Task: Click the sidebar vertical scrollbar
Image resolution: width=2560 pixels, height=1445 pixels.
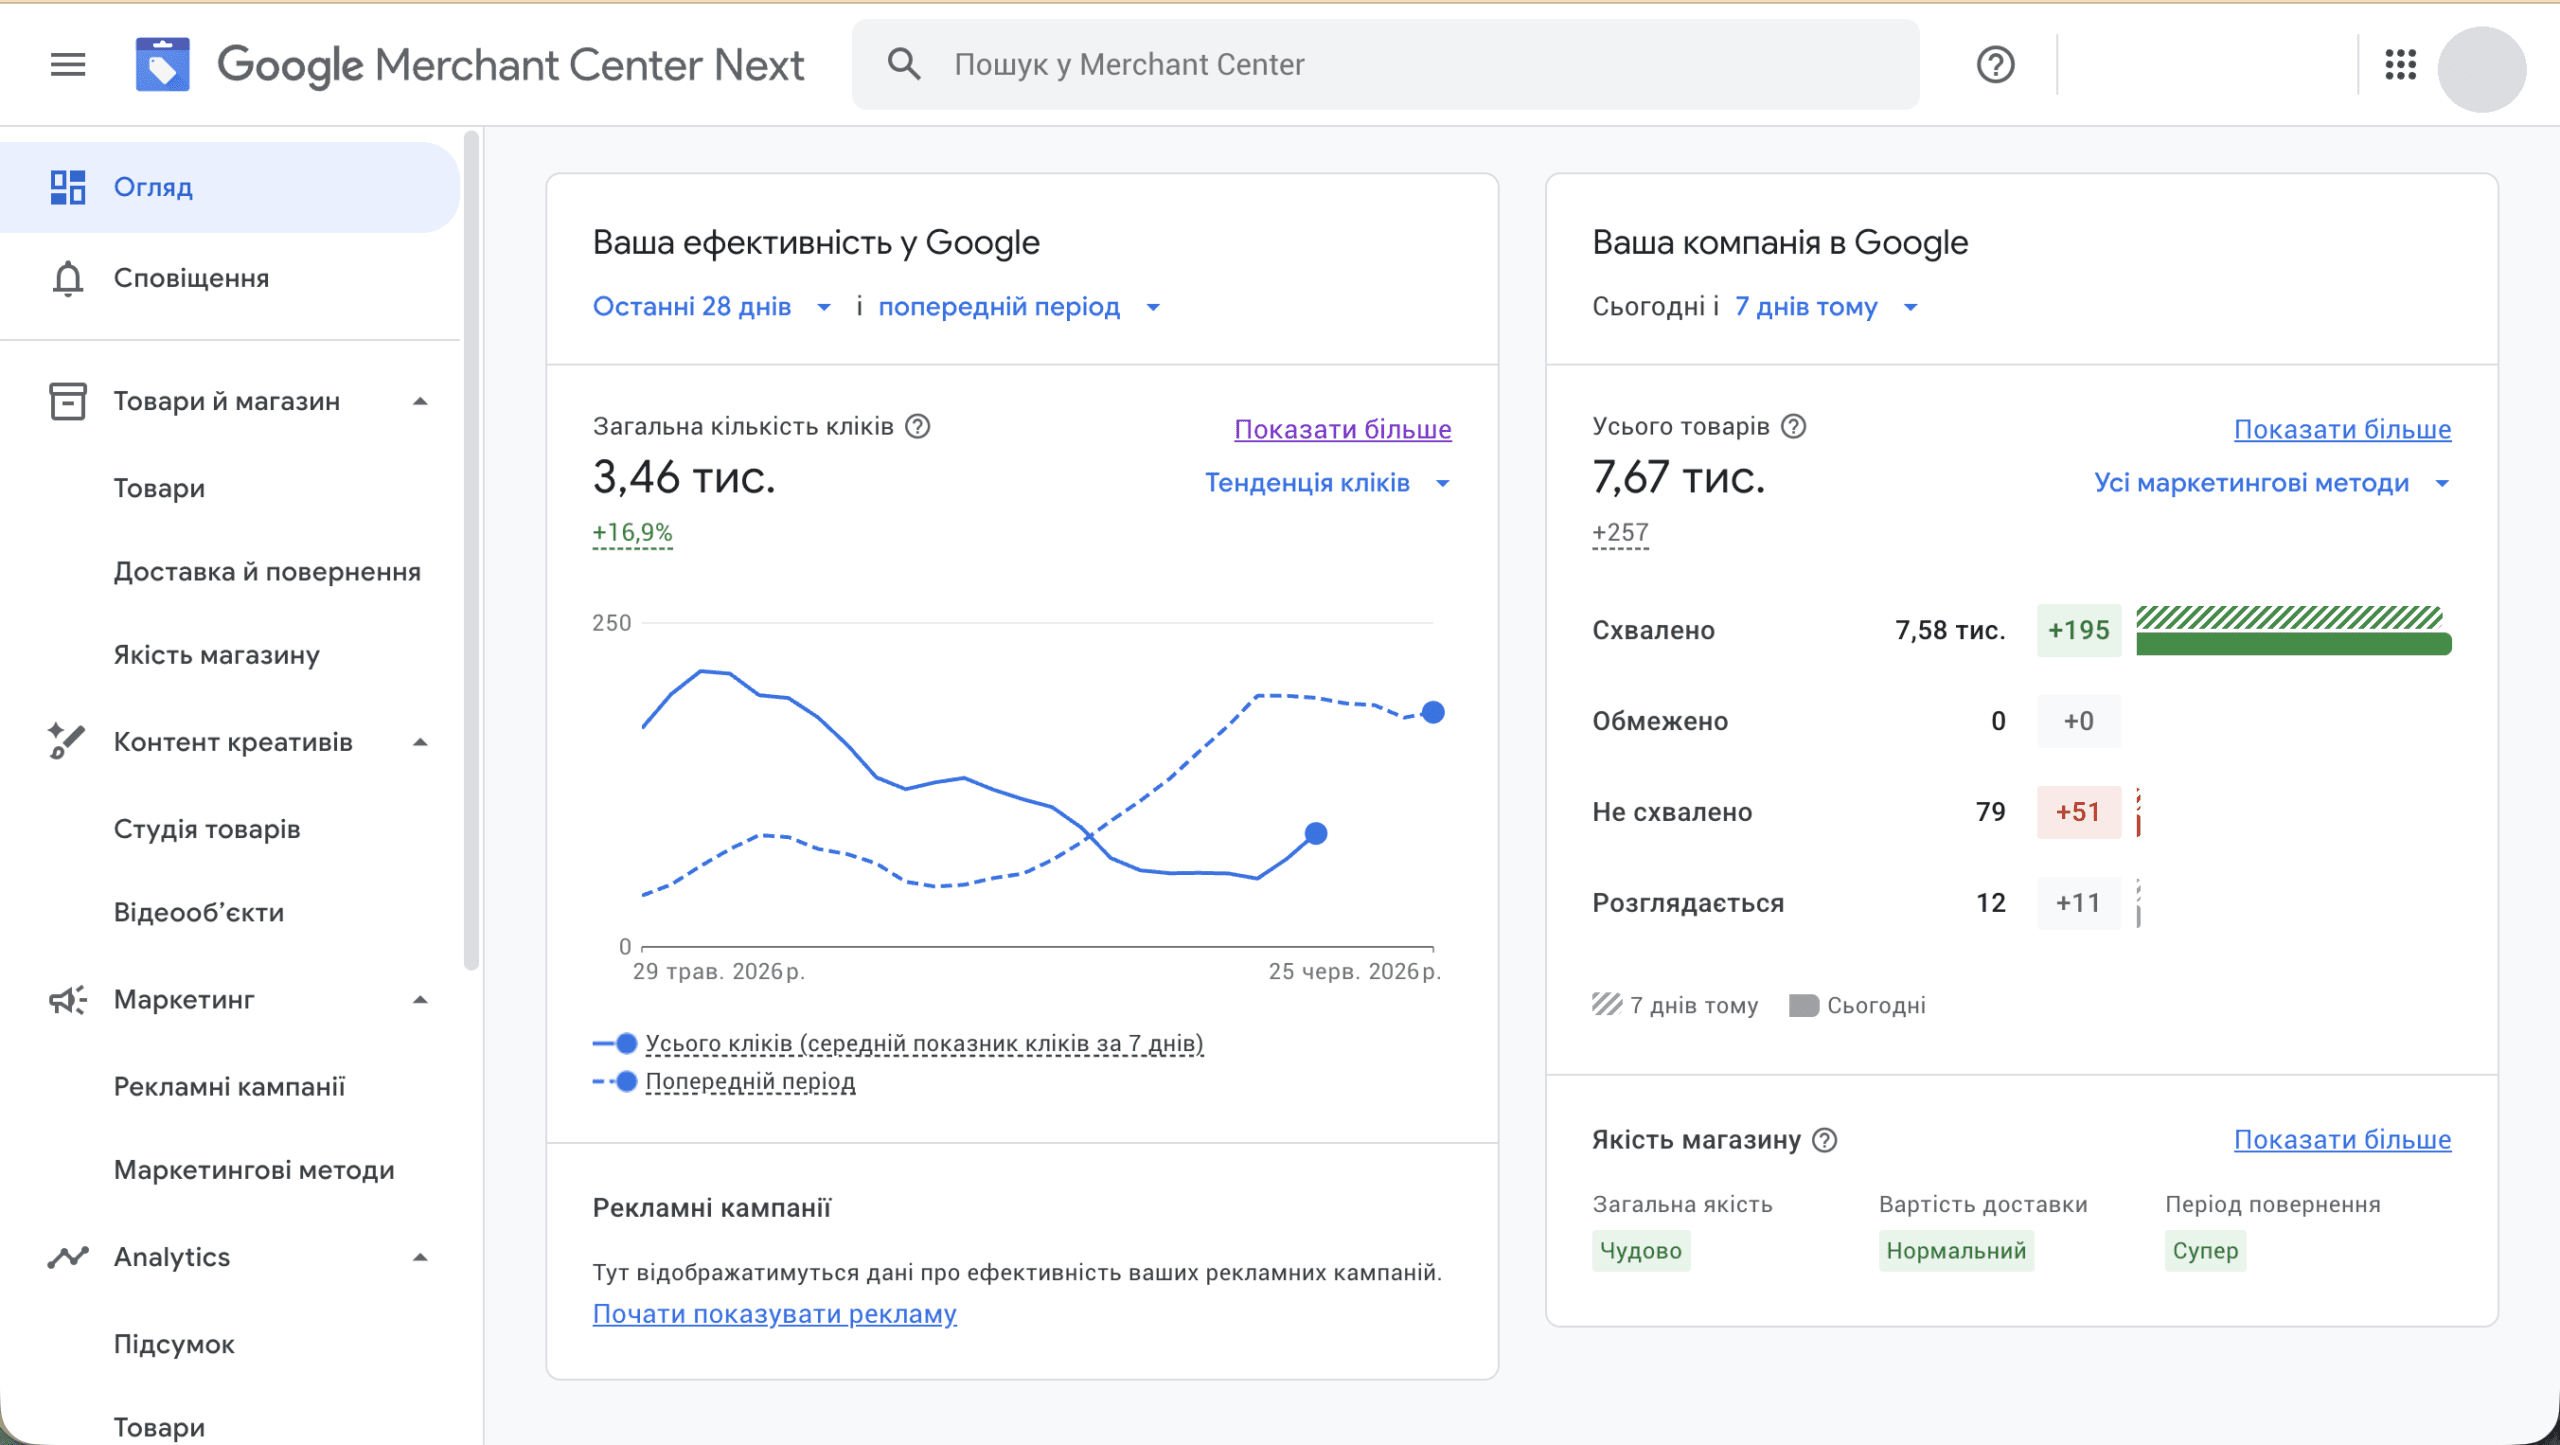Action: [x=471, y=550]
